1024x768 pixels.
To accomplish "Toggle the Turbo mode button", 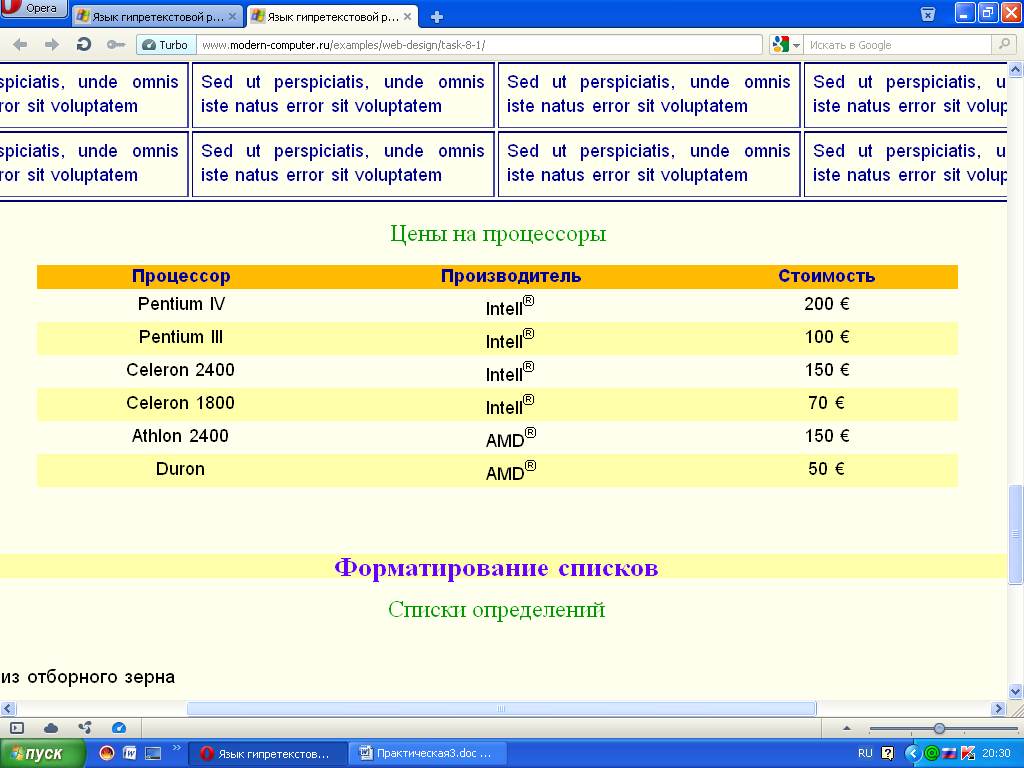I will pyautogui.click(x=166, y=44).
